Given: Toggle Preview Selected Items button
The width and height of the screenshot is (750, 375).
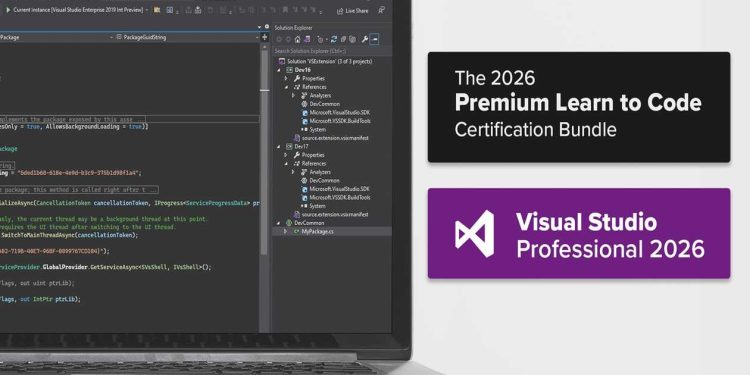Looking at the screenshot, I should (375, 39).
